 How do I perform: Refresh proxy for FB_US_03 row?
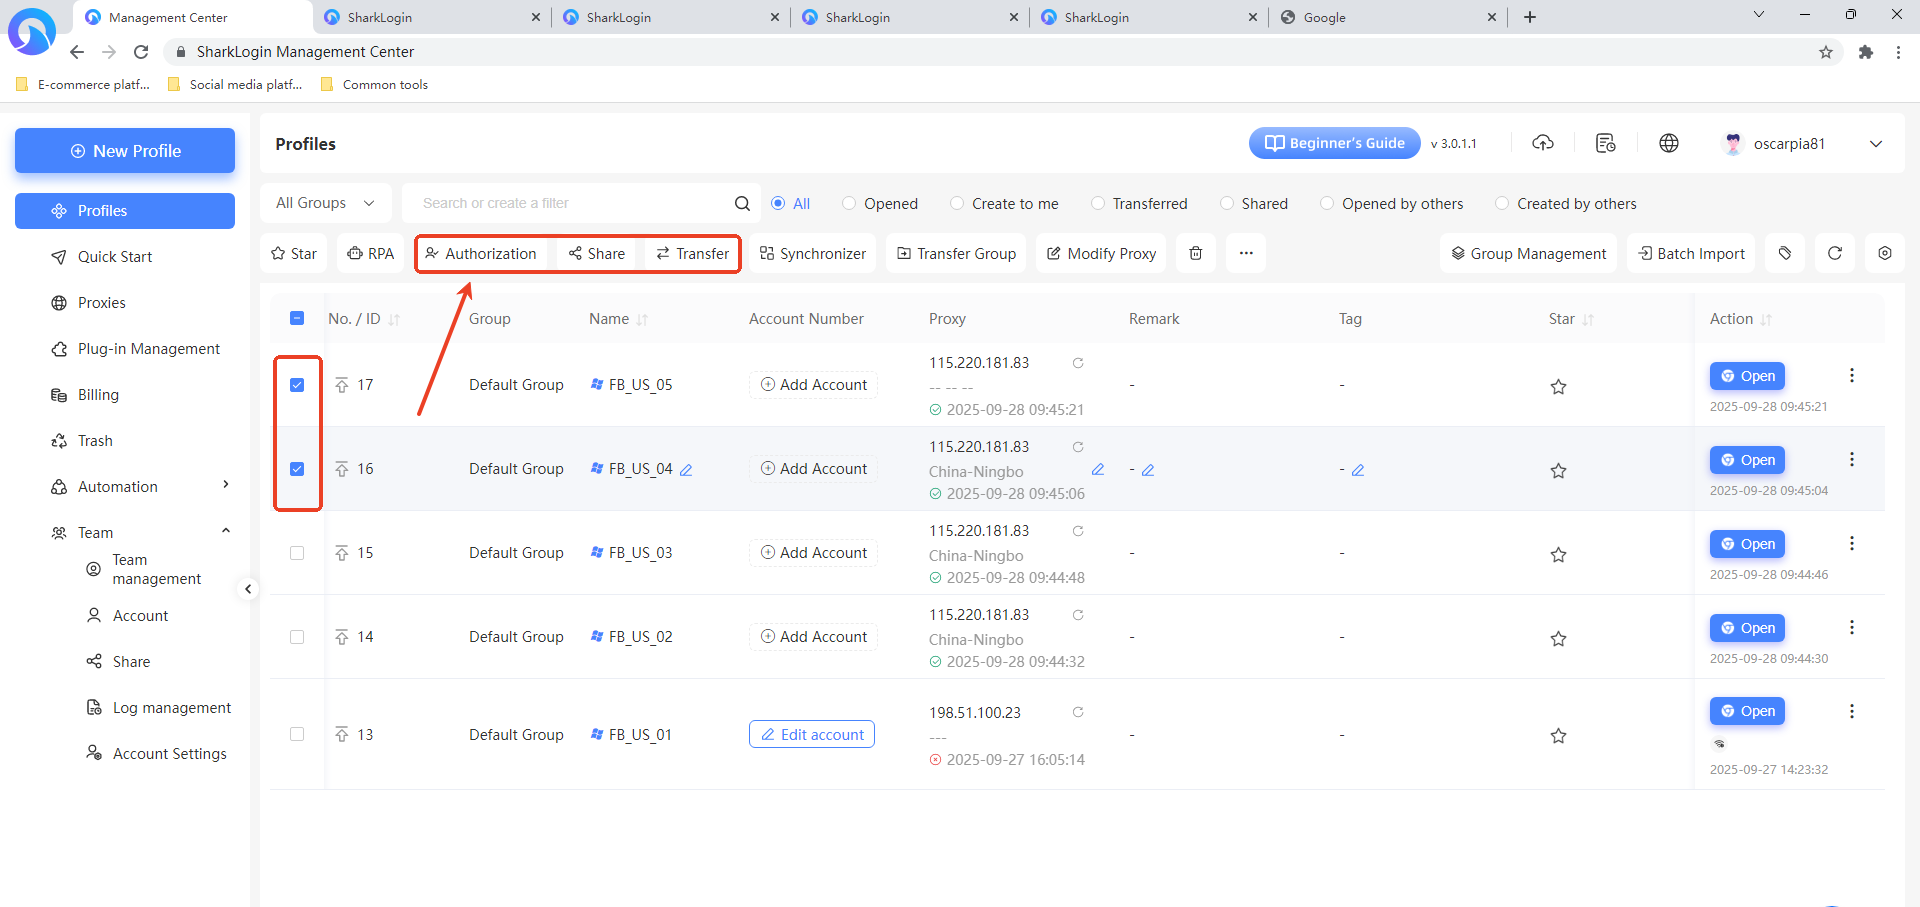1078,531
